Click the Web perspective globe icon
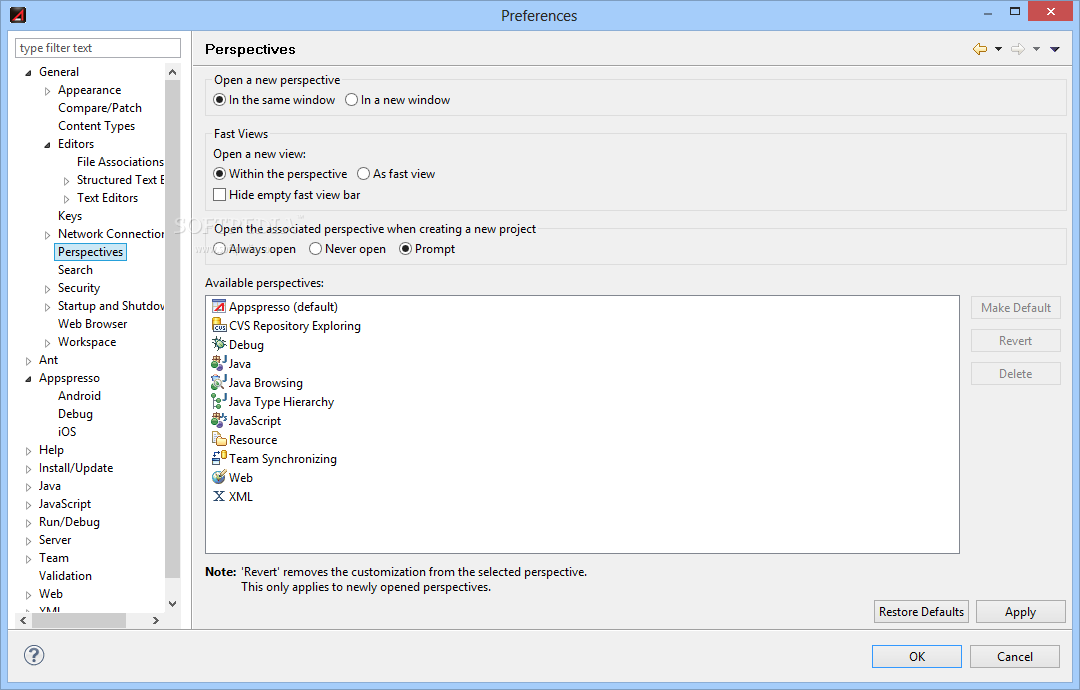 click(x=219, y=478)
